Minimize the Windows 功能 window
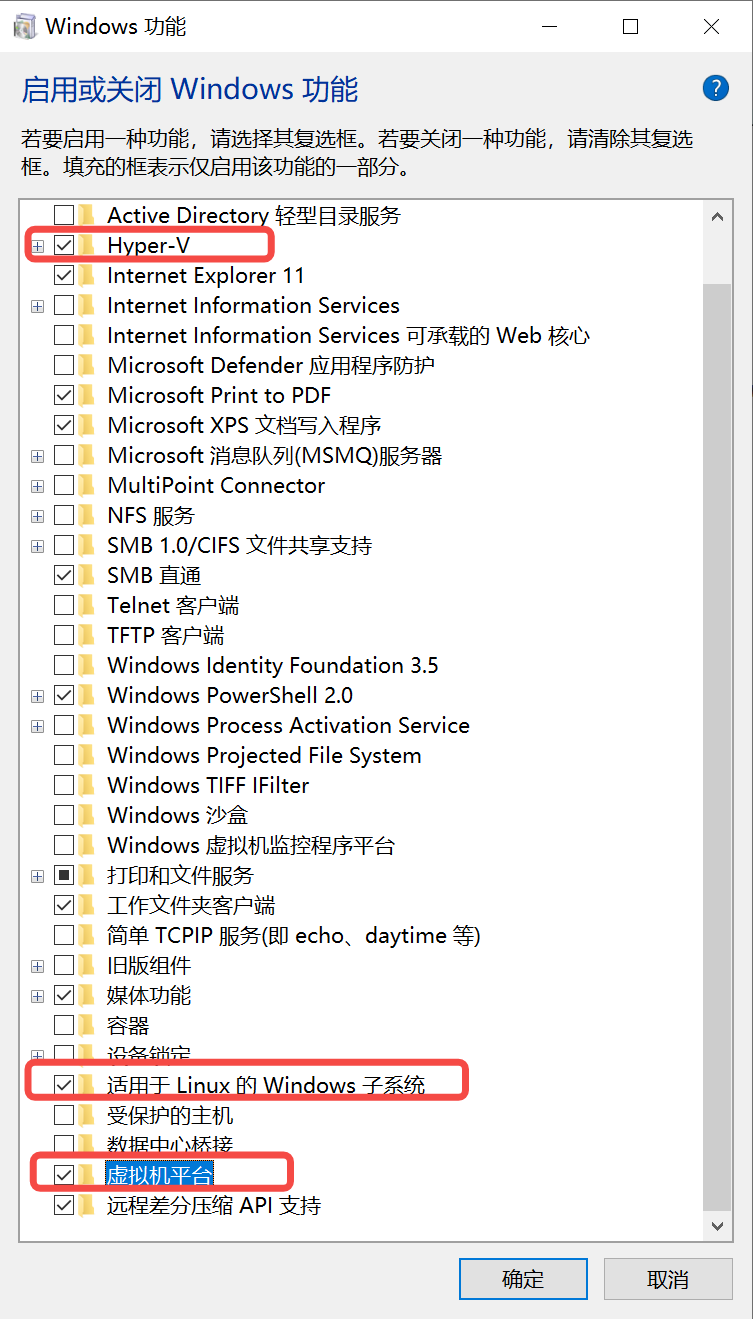 pos(549,27)
